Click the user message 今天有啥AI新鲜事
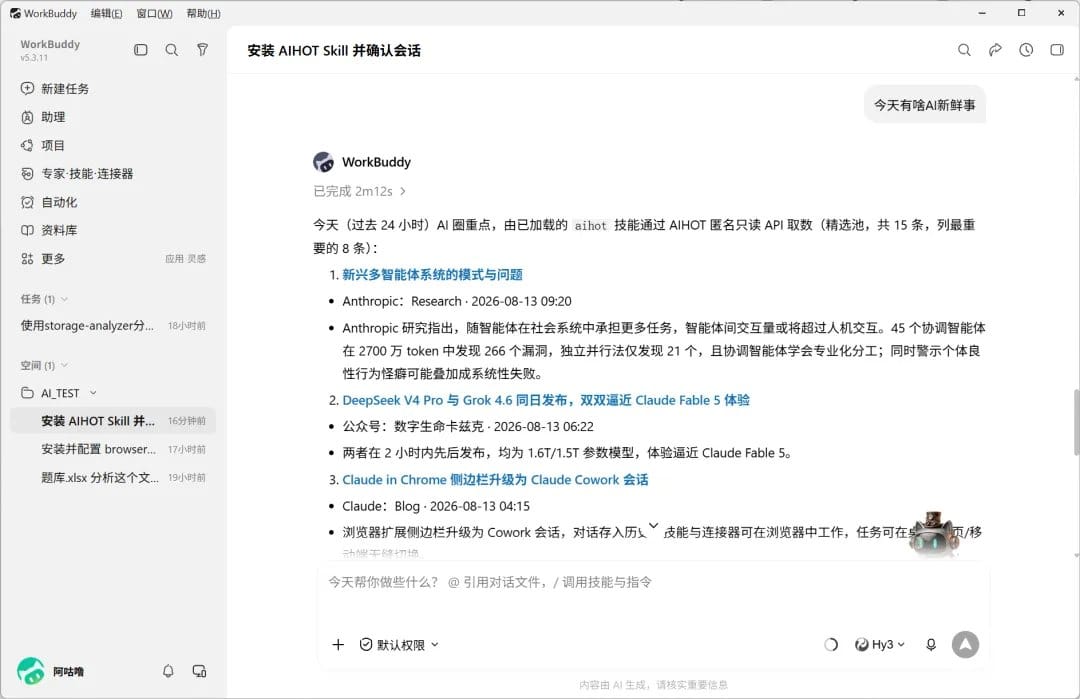 (x=924, y=105)
